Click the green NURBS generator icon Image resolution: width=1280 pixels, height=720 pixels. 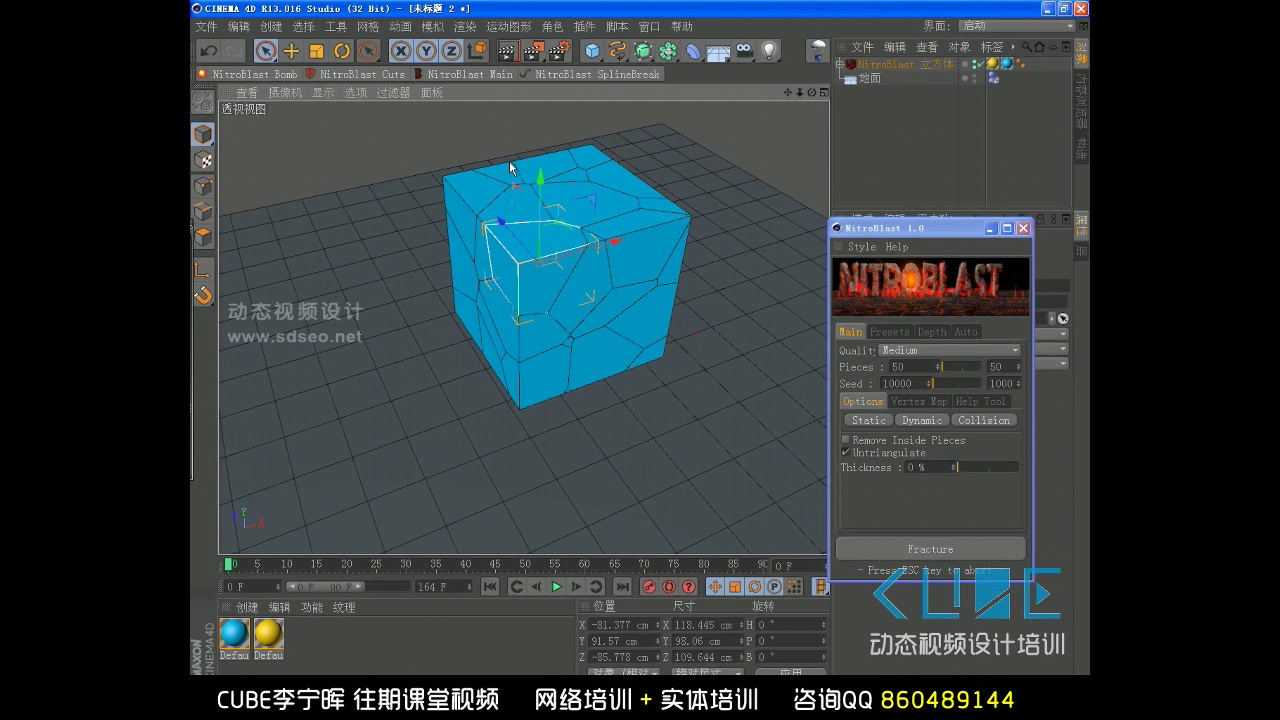pos(643,51)
